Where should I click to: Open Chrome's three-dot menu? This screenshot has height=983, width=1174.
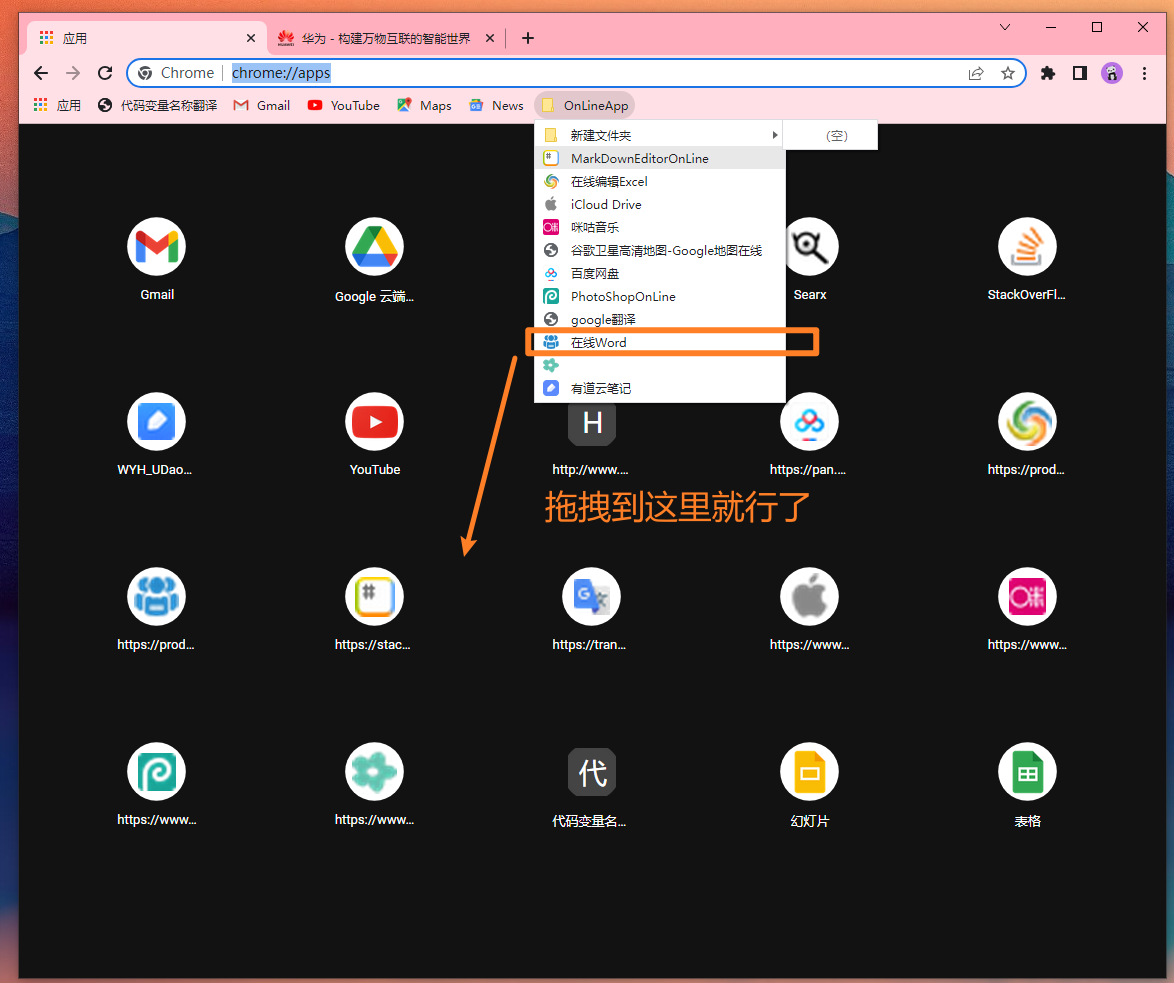1144,72
